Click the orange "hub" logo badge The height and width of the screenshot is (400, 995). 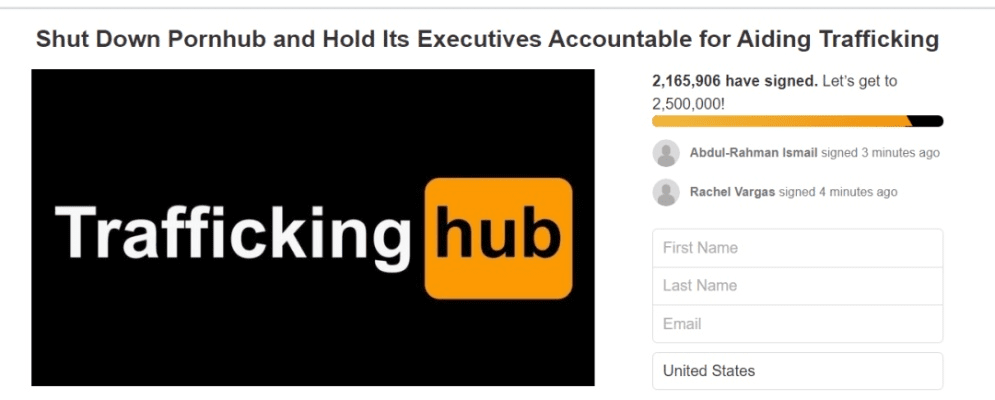tap(498, 238)
